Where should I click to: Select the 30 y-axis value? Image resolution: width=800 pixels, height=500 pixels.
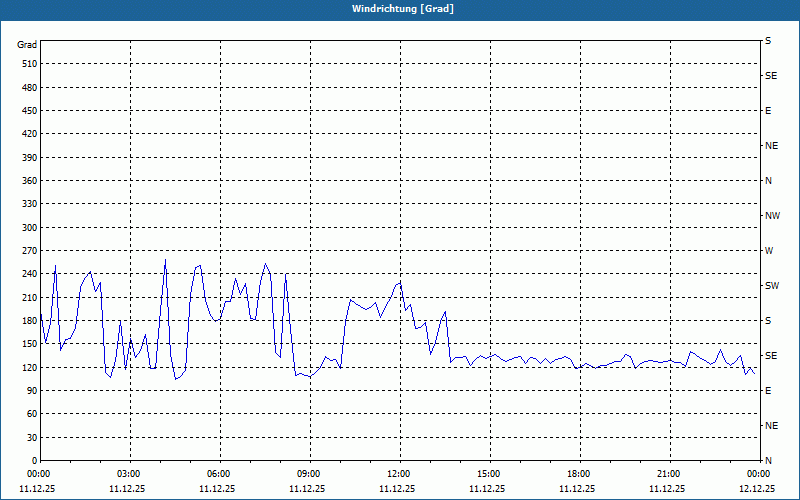[x=32, y=438]
